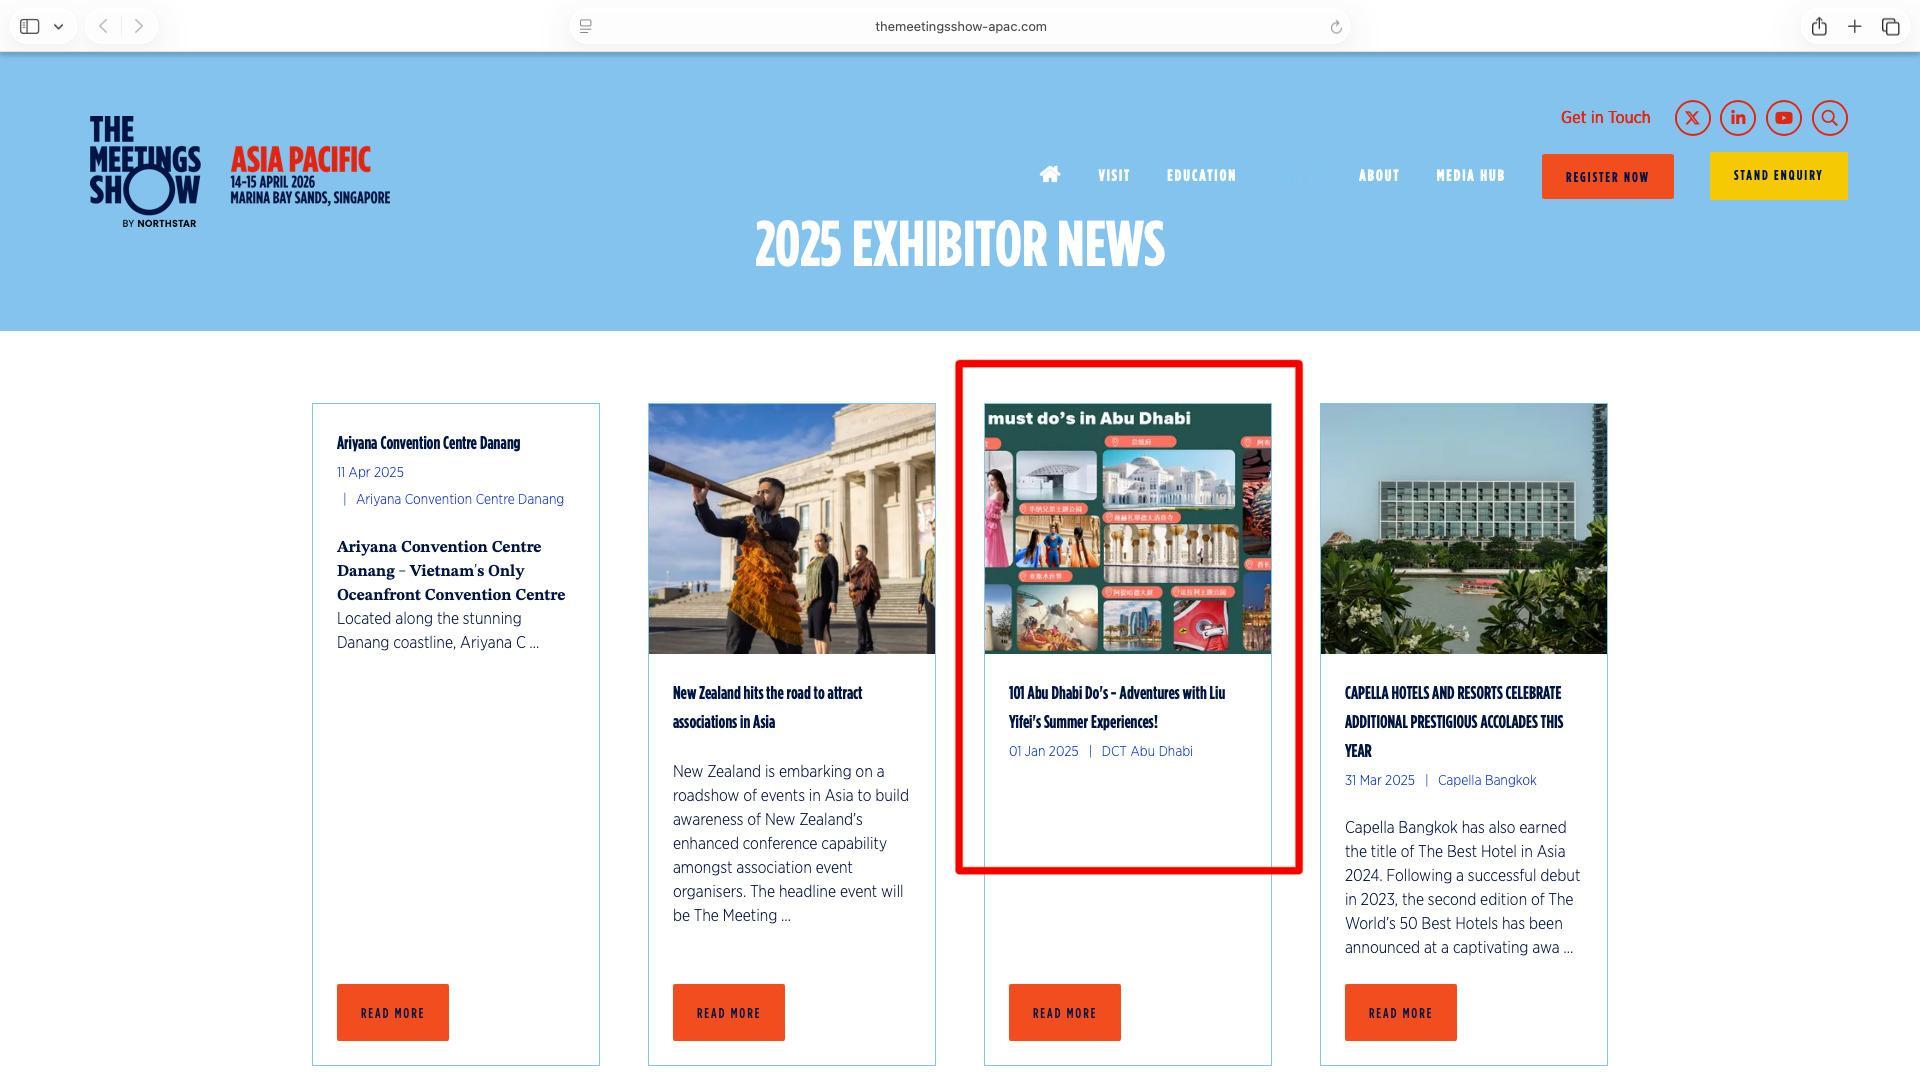Click the home icon in navigation
The width and height of the screenshot is (1920, 1080).
click(1049, 175)
